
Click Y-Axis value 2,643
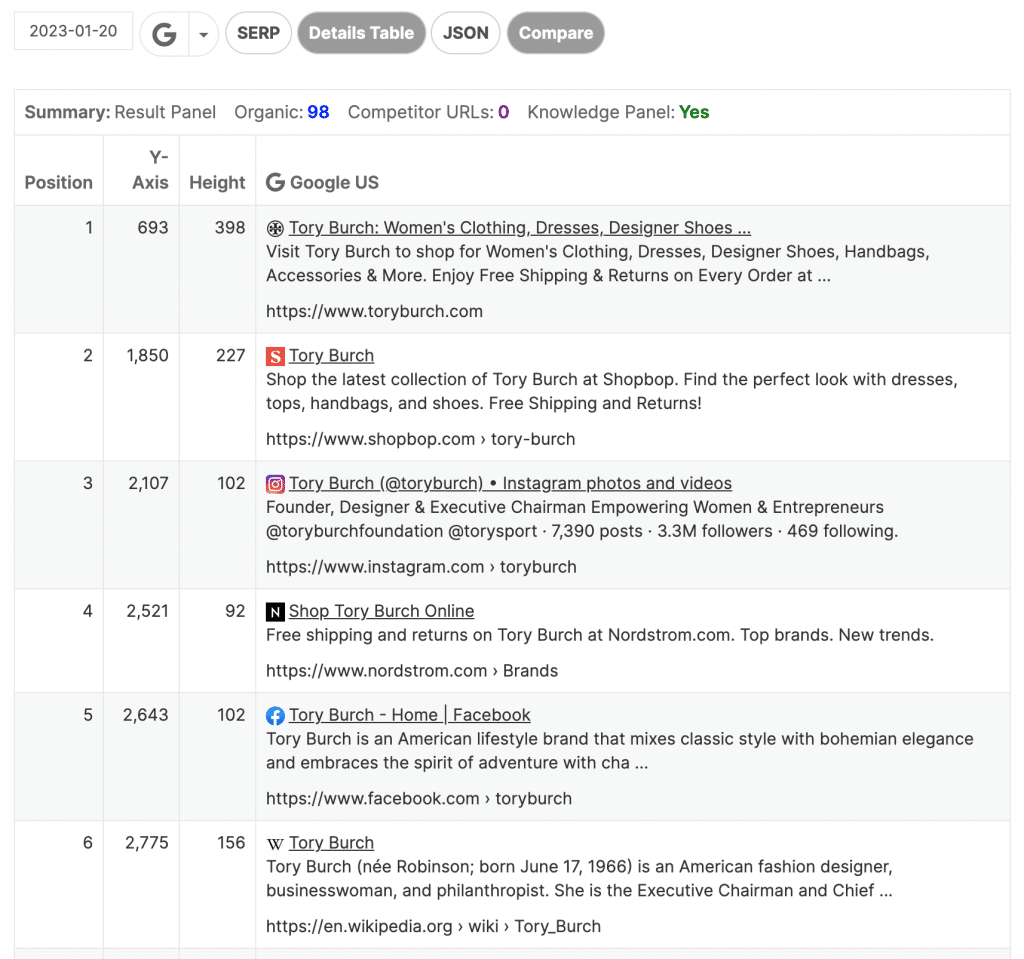click(146, 715)
